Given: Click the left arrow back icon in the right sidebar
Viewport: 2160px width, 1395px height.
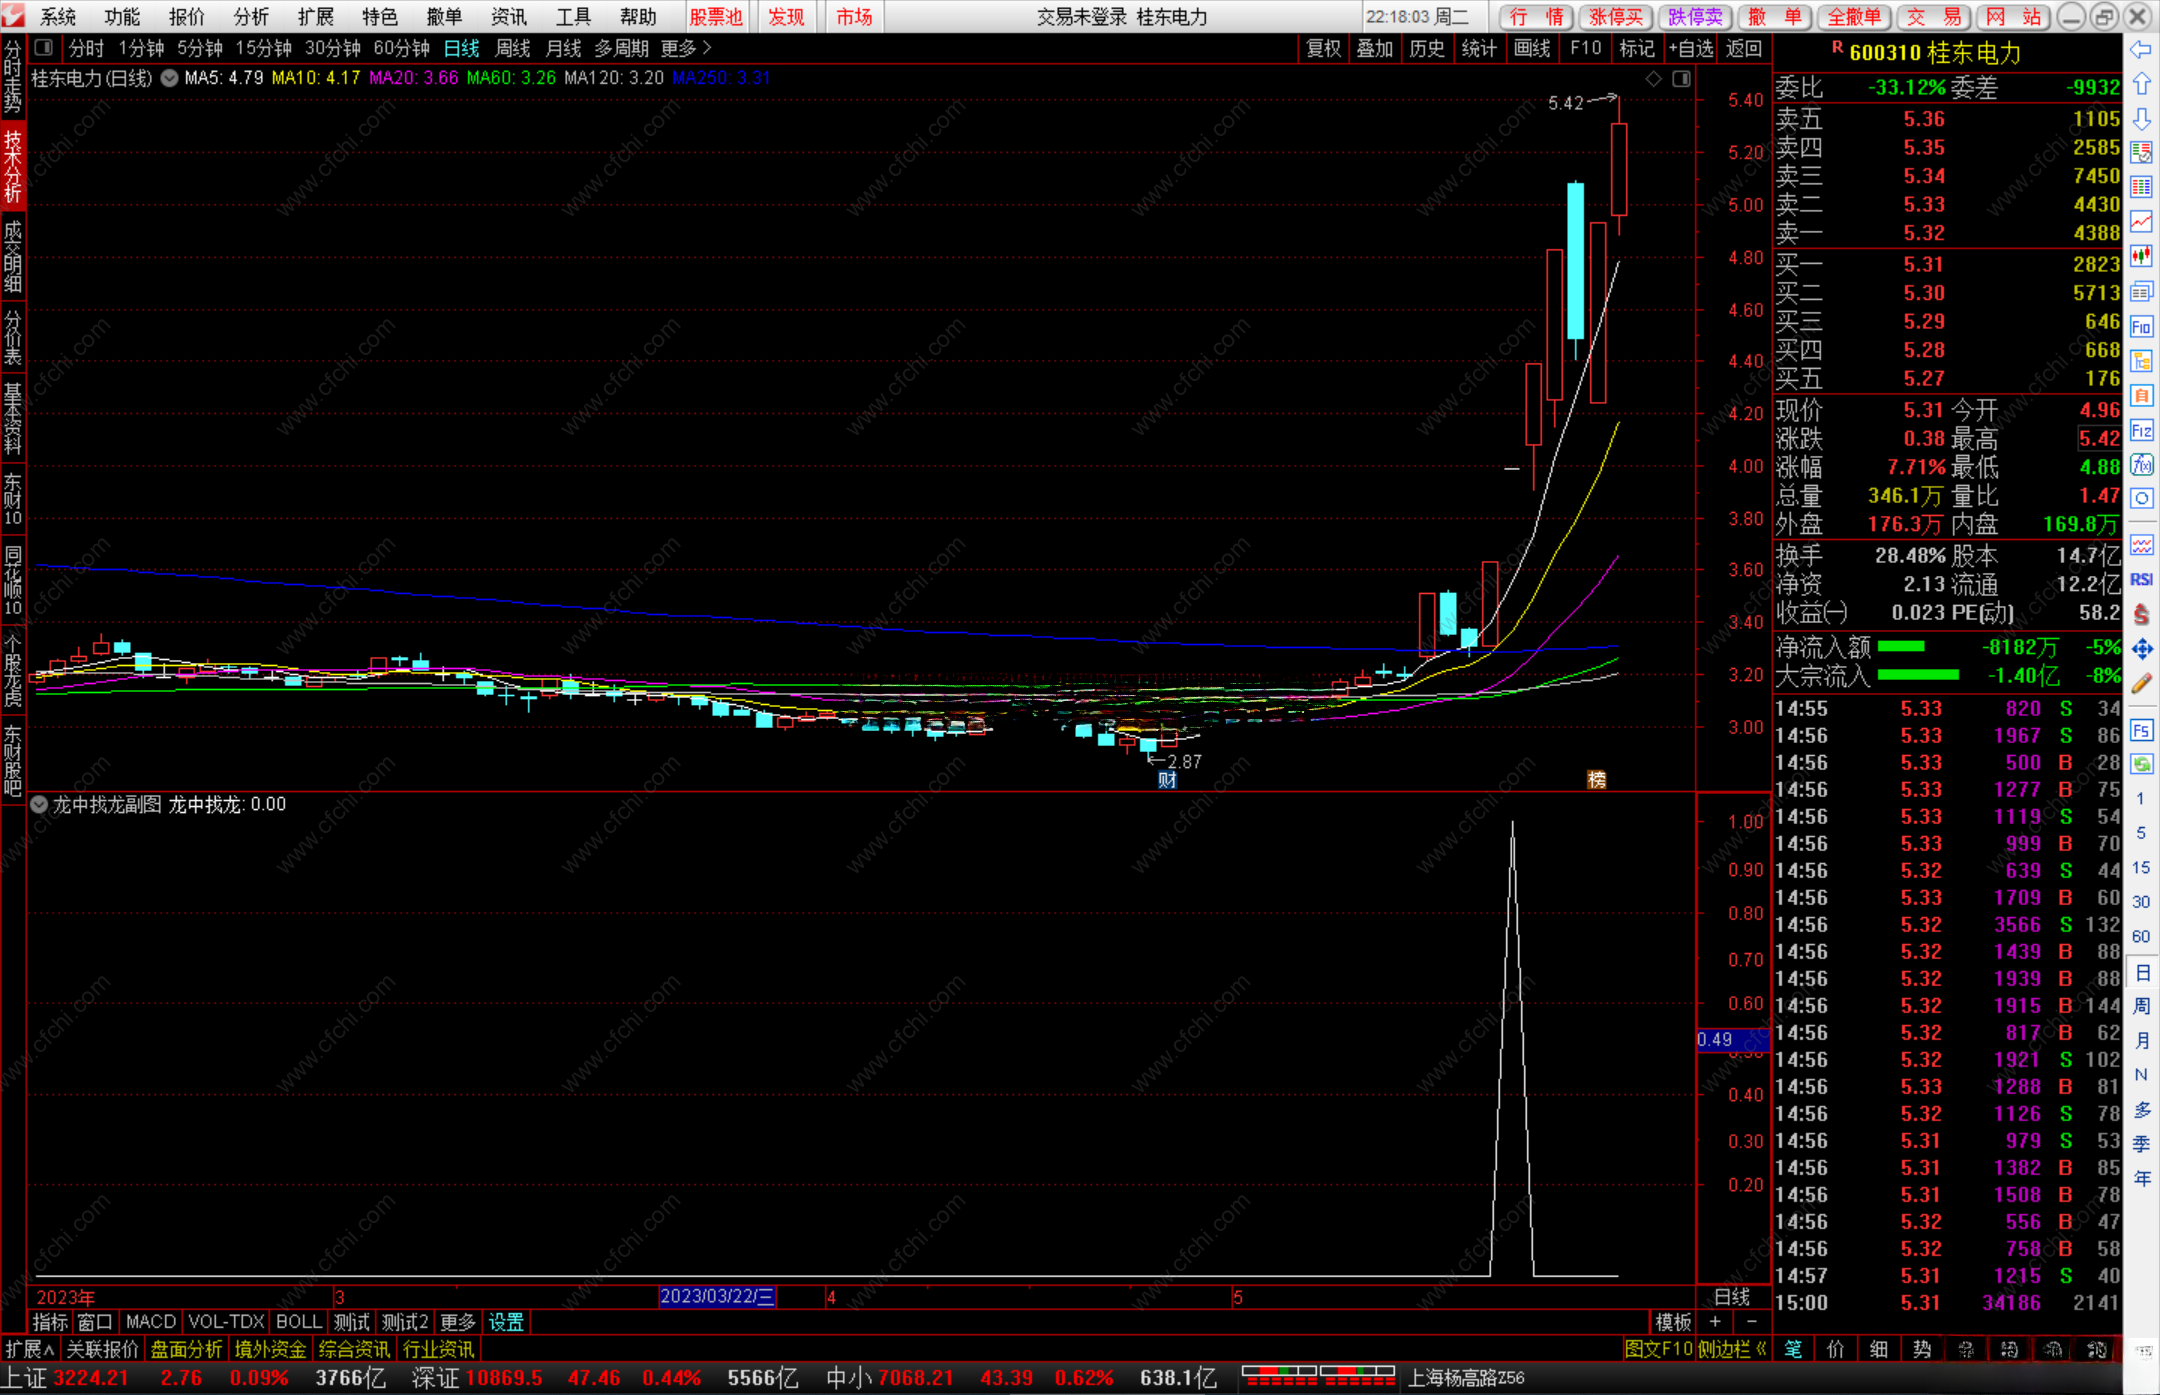Looking at the screenshot, I should pyautogui.click(x=2141, y=50).
